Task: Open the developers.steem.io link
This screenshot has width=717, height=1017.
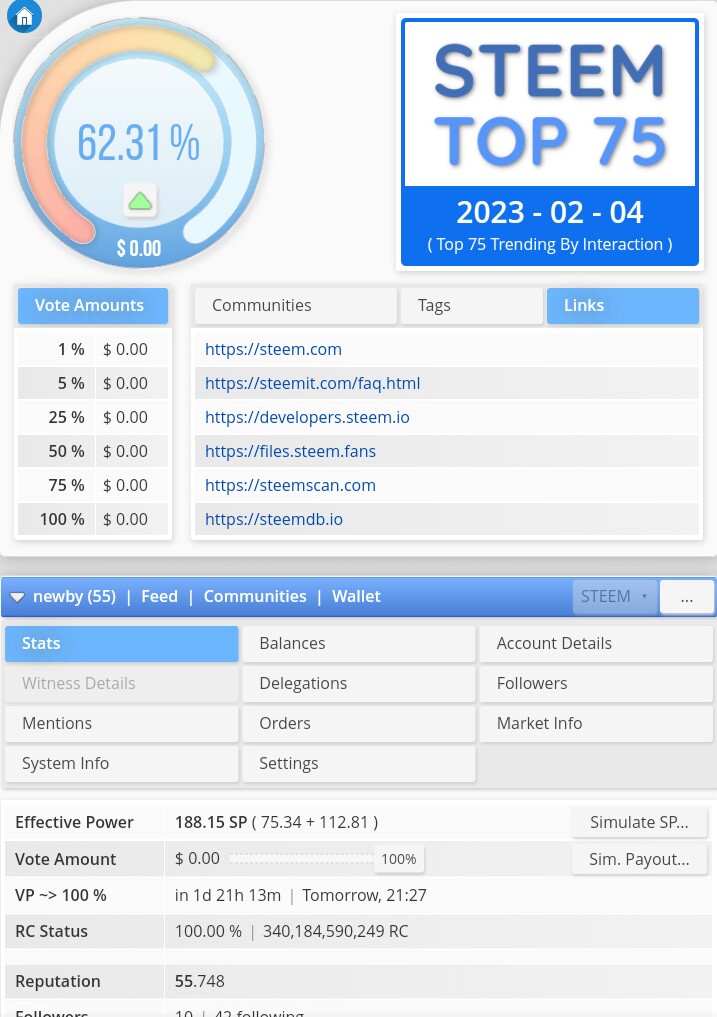Action: 307,417
